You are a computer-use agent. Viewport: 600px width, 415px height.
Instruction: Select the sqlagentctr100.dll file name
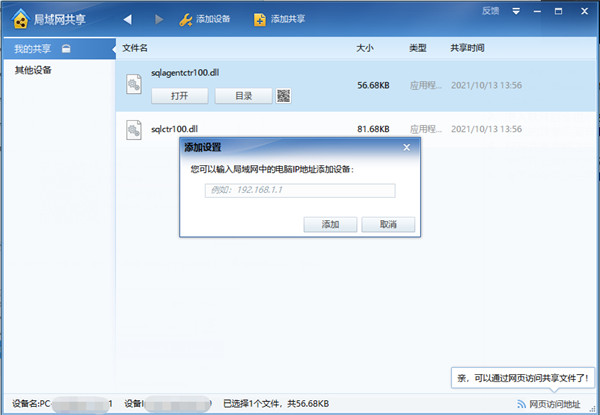[x=185, y=73]
